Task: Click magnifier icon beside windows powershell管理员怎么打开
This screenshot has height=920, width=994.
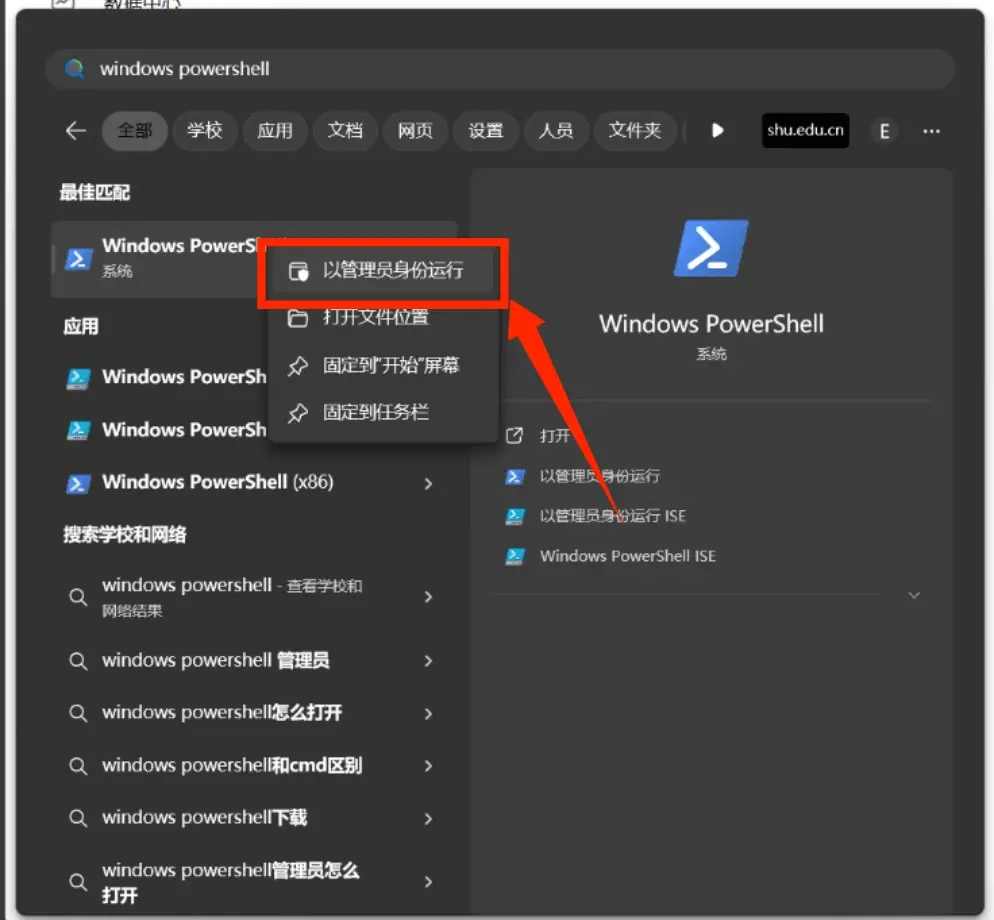Action: tap(78, 882)
